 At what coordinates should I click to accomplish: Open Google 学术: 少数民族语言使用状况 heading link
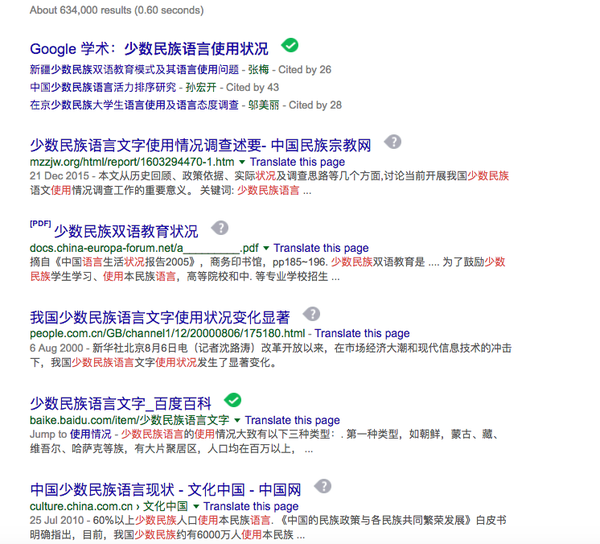click(x=149, y=49)
